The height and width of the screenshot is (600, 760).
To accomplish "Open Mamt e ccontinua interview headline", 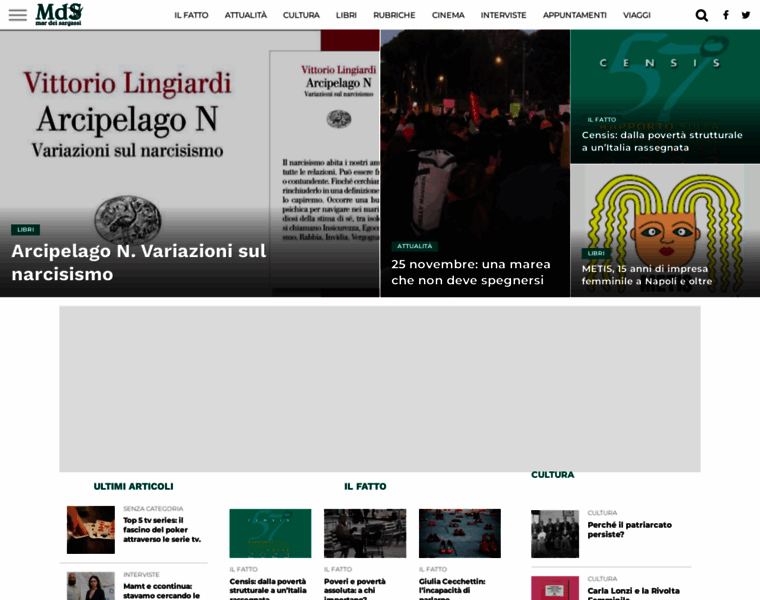I will tap(161, 591).
